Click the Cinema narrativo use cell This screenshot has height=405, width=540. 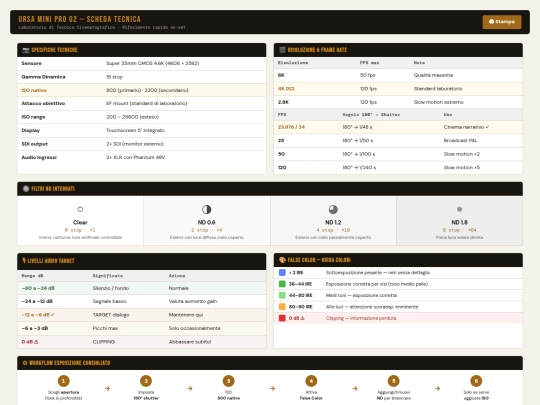pos(466,127)
